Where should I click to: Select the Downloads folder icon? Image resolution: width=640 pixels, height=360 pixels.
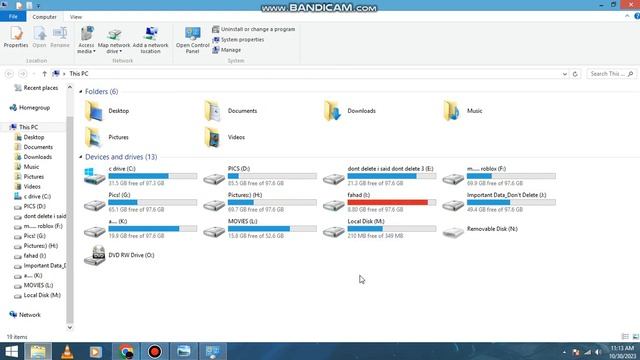(x=333, y=111)
